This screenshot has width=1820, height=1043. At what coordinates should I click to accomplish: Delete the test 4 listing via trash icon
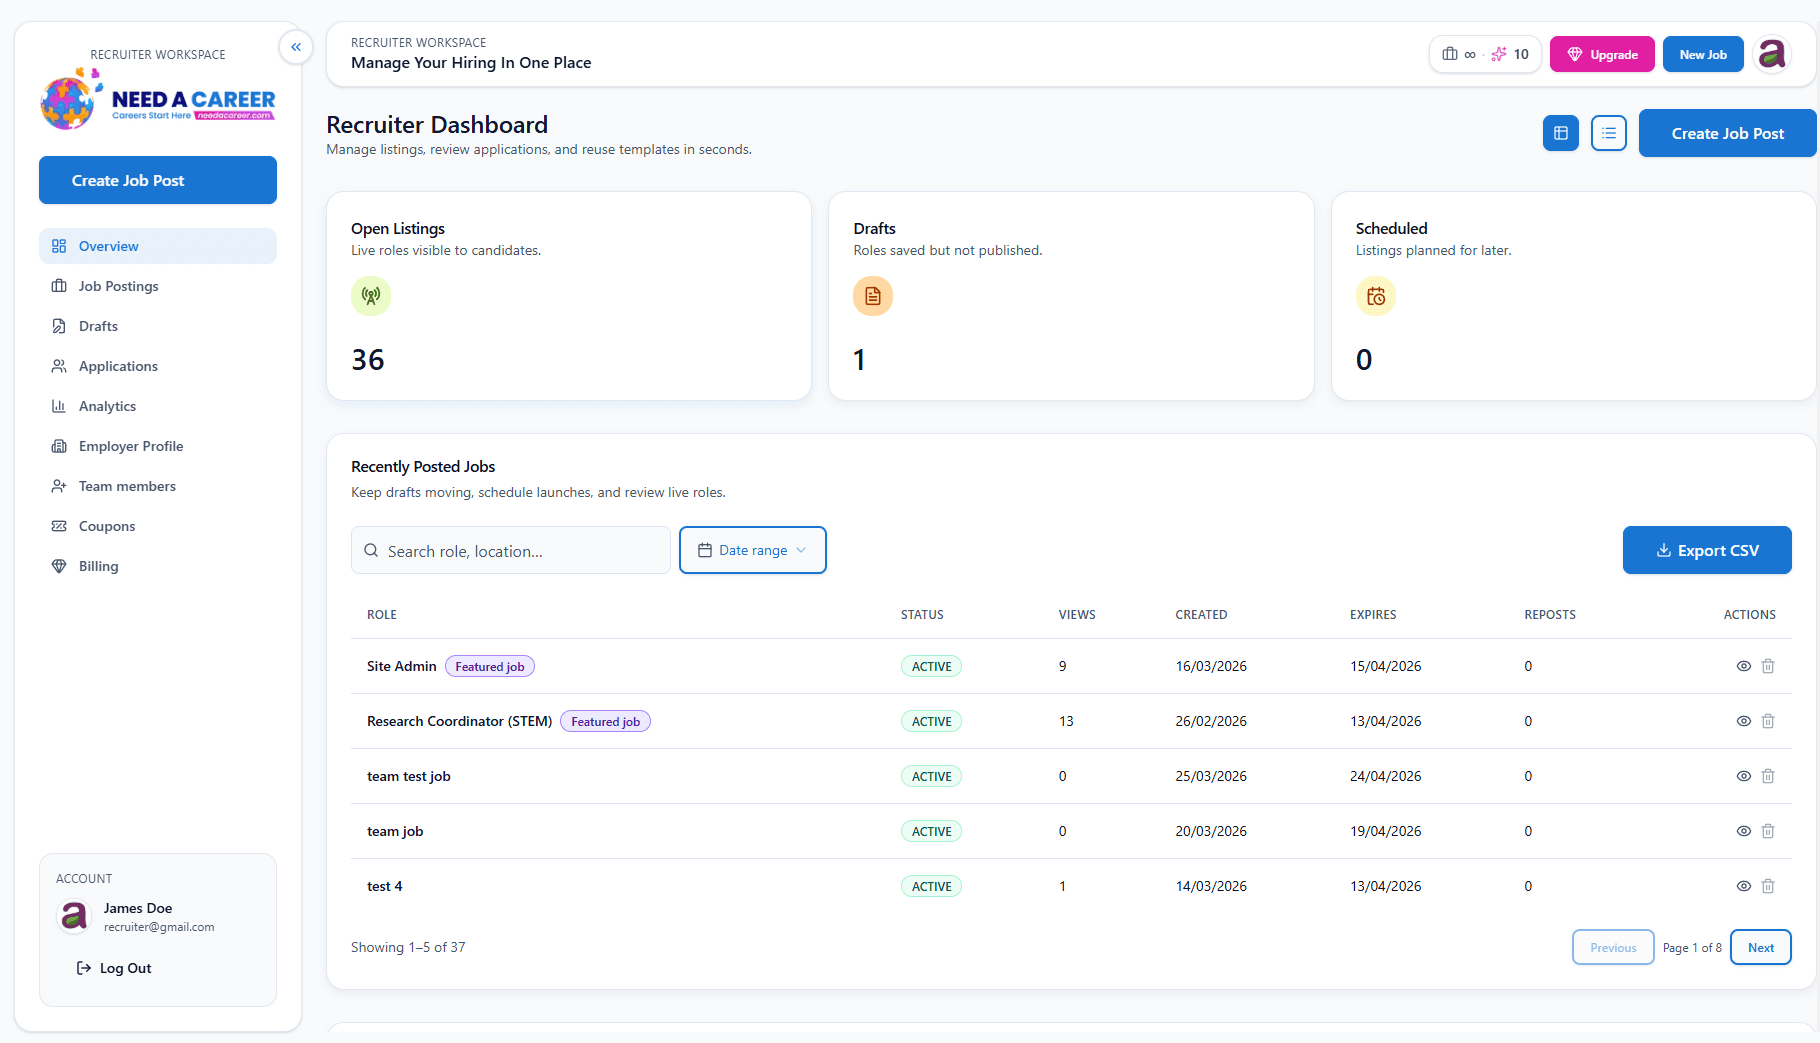1767,886
